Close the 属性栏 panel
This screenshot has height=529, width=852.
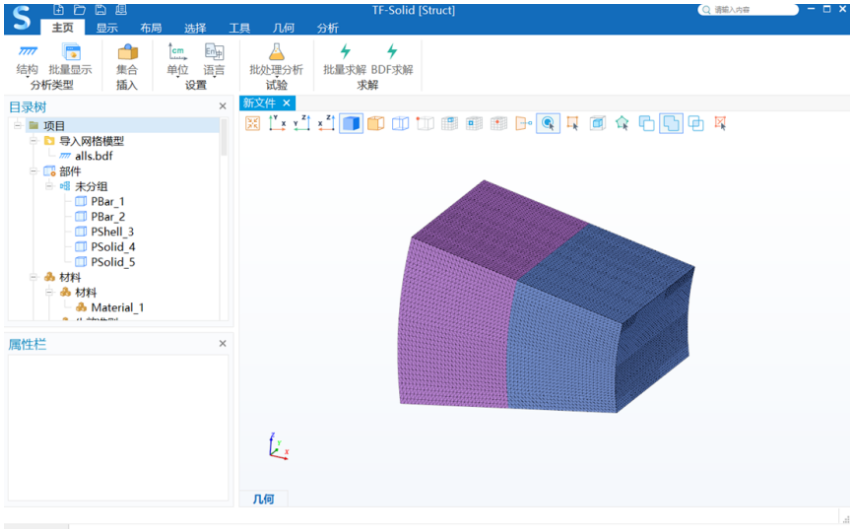[x=222, y=343]
